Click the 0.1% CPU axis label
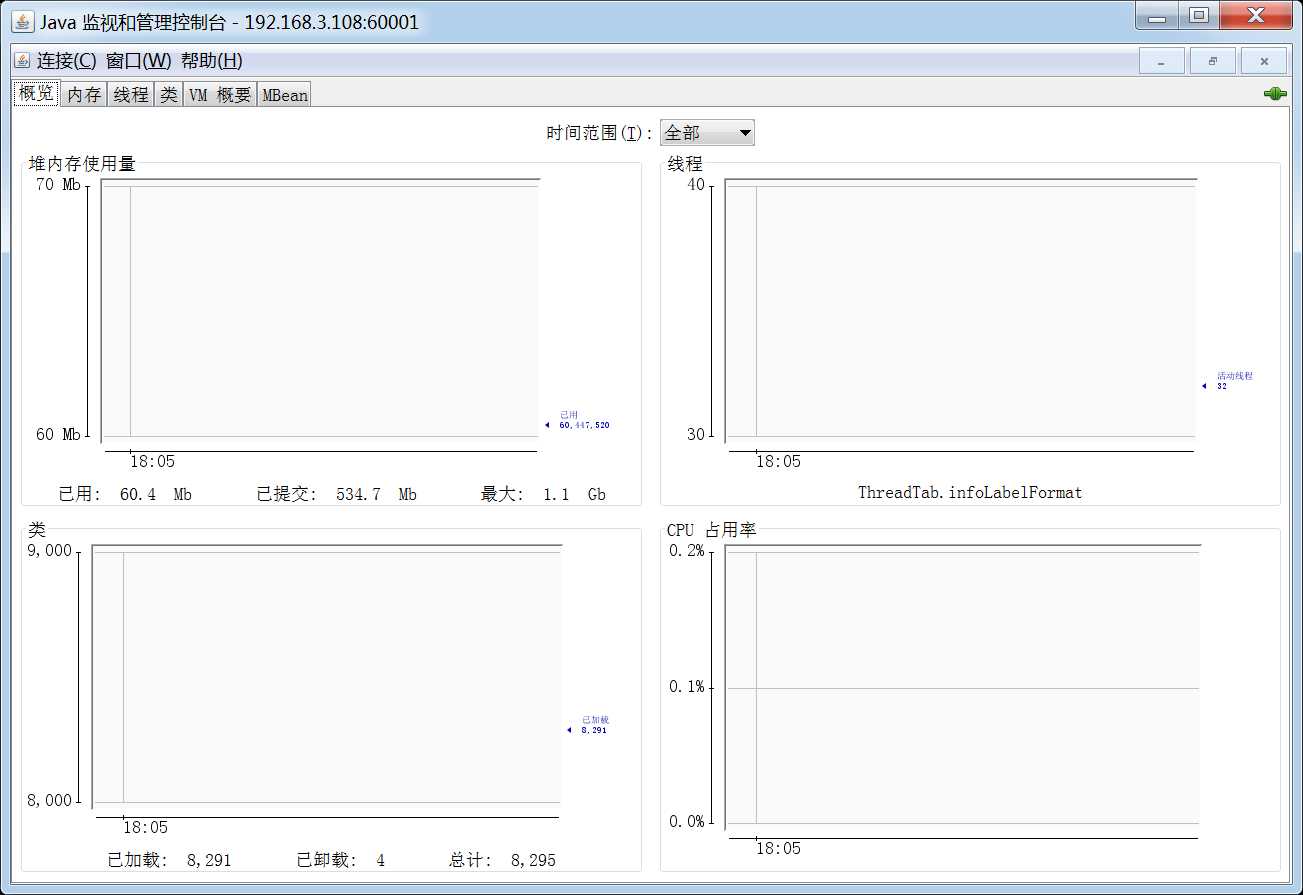This screenshot has height=895, width=1303. (x=686, y=687)
